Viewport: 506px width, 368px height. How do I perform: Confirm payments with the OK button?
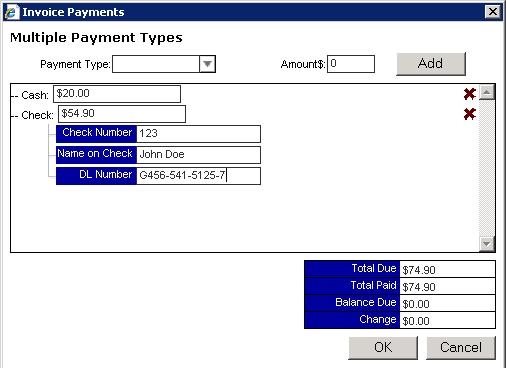383,348
